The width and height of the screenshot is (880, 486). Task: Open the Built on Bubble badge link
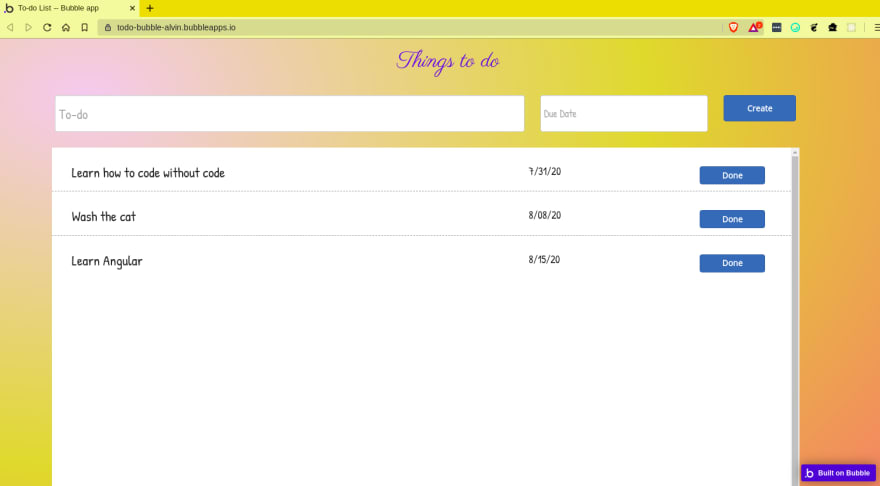coord(838,473)
